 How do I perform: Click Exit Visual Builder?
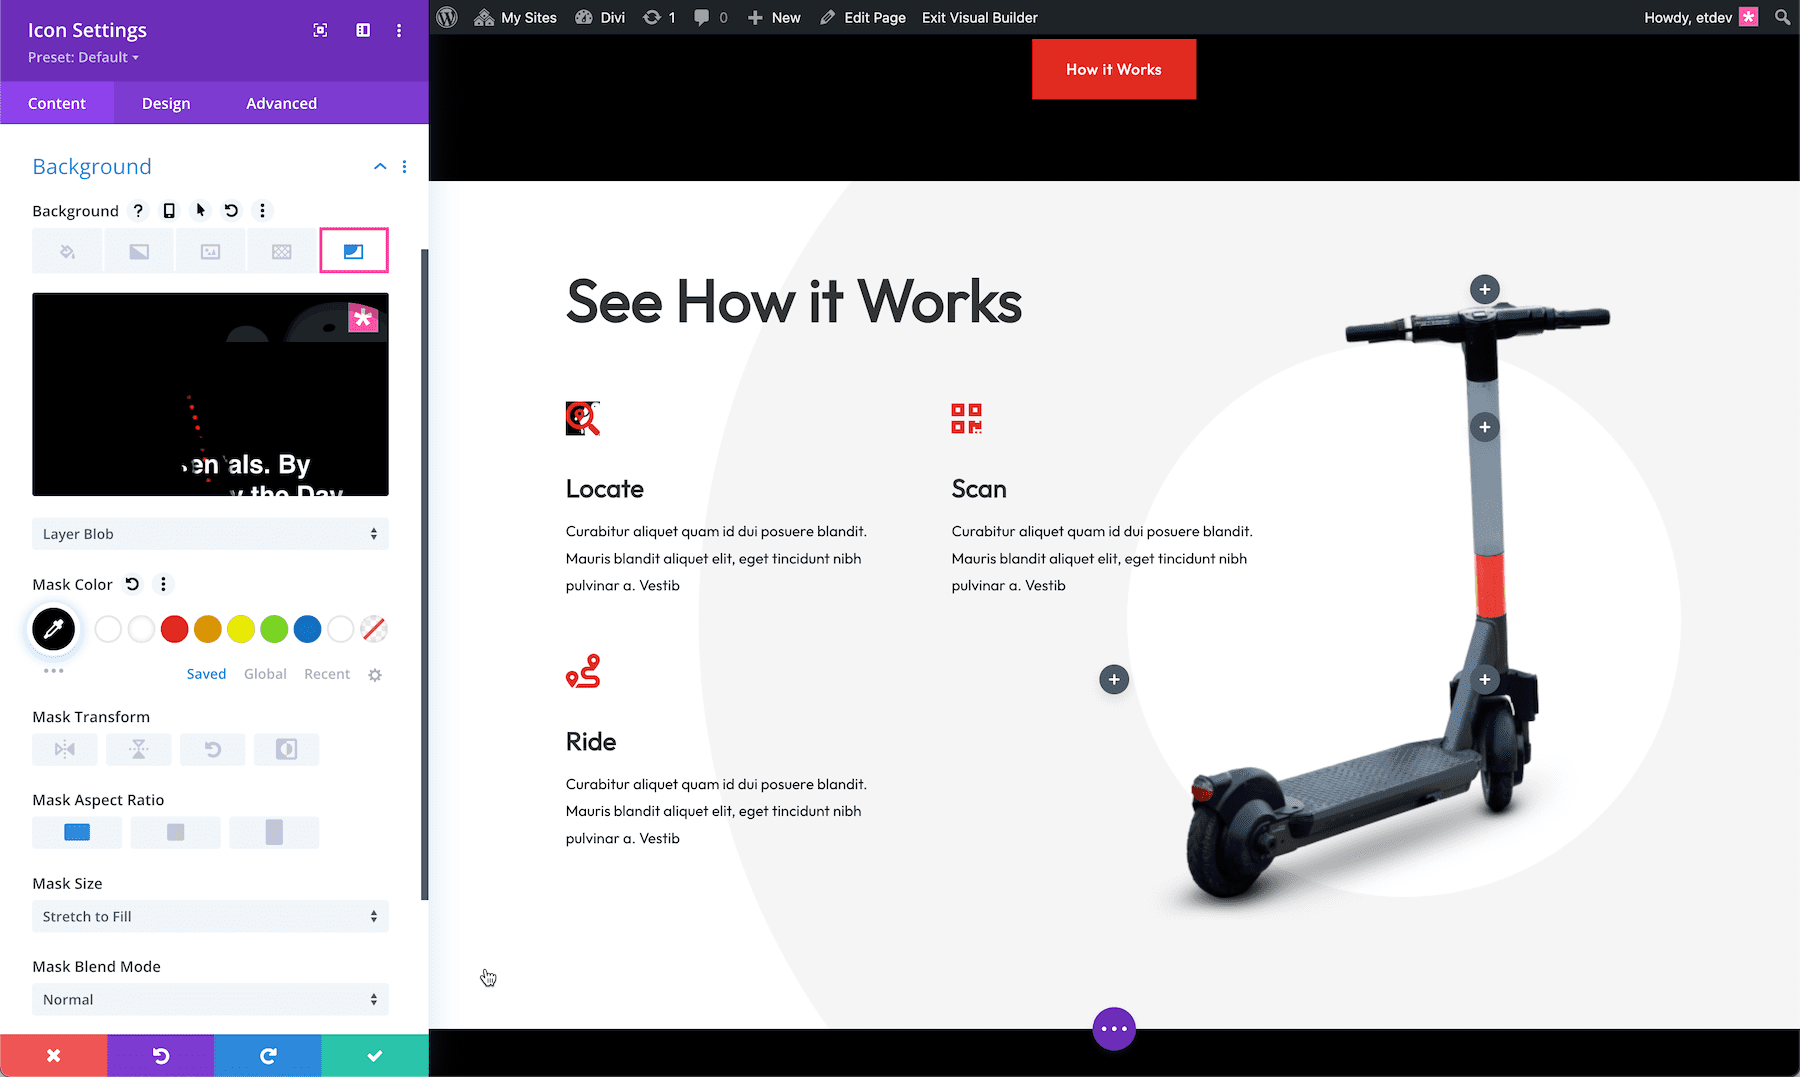(x=980, y=17)
